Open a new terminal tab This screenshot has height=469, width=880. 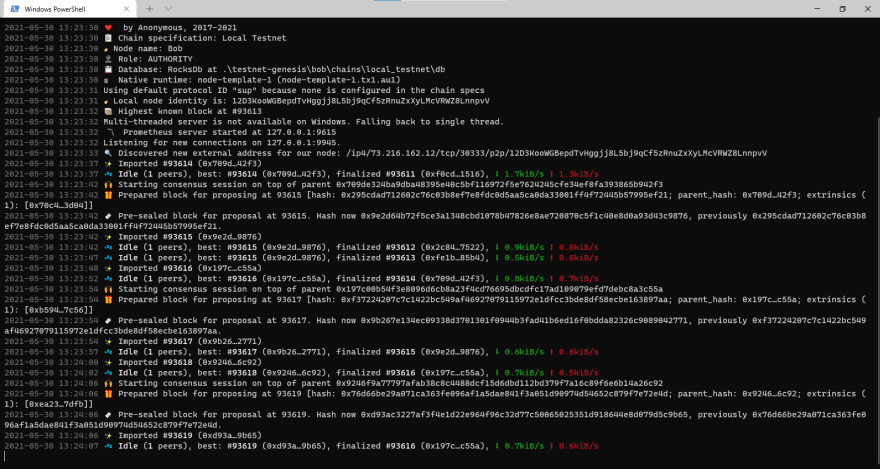[x=150, y=9]
